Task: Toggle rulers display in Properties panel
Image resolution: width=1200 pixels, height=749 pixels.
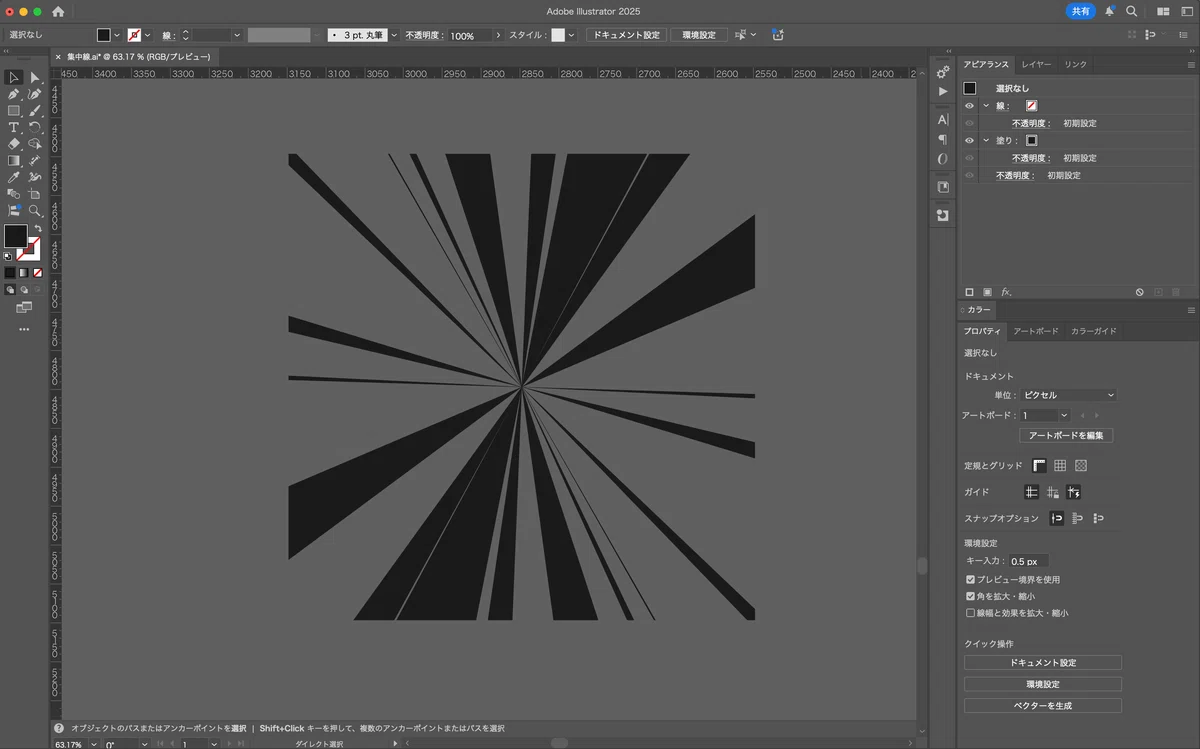Action: coord(1040,466)
